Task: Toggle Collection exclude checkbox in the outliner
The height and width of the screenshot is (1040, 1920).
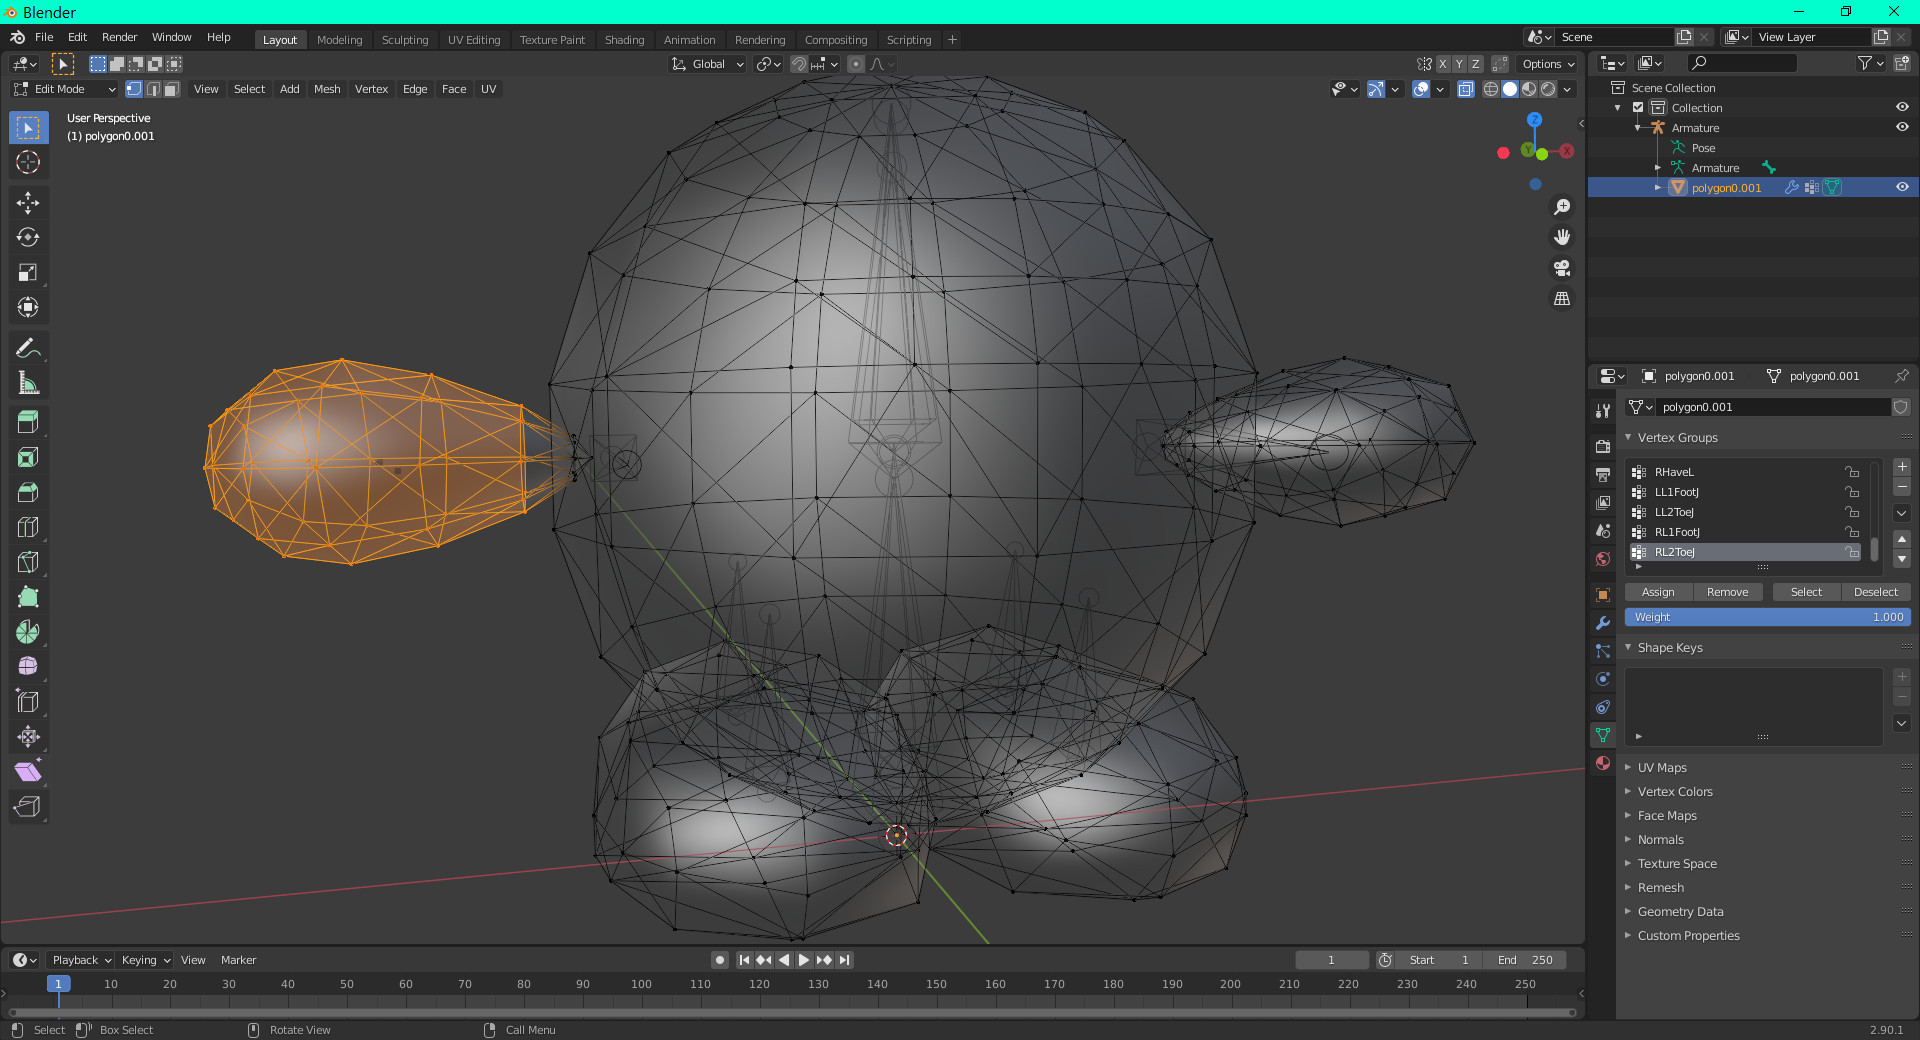Action: pyautogui.click(x=1638, y=108)
